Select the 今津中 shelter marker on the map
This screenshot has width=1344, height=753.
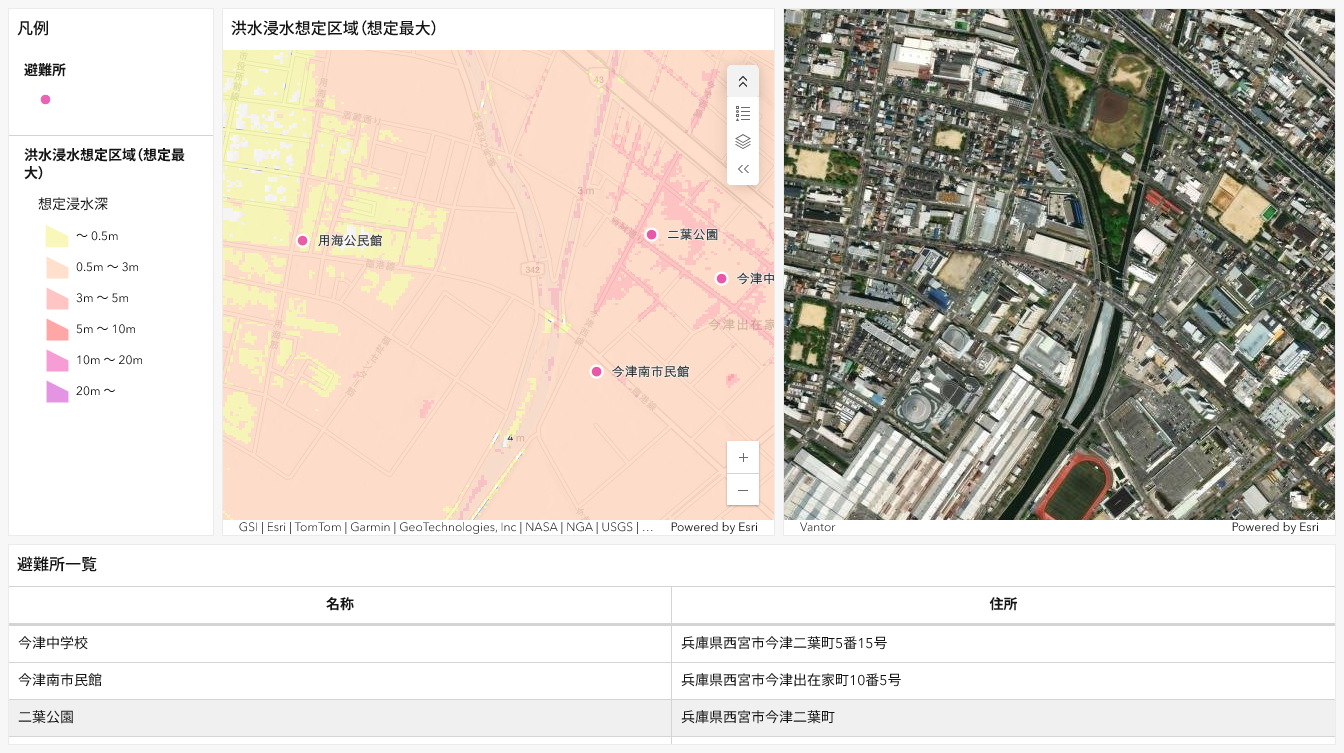point(722,278)
